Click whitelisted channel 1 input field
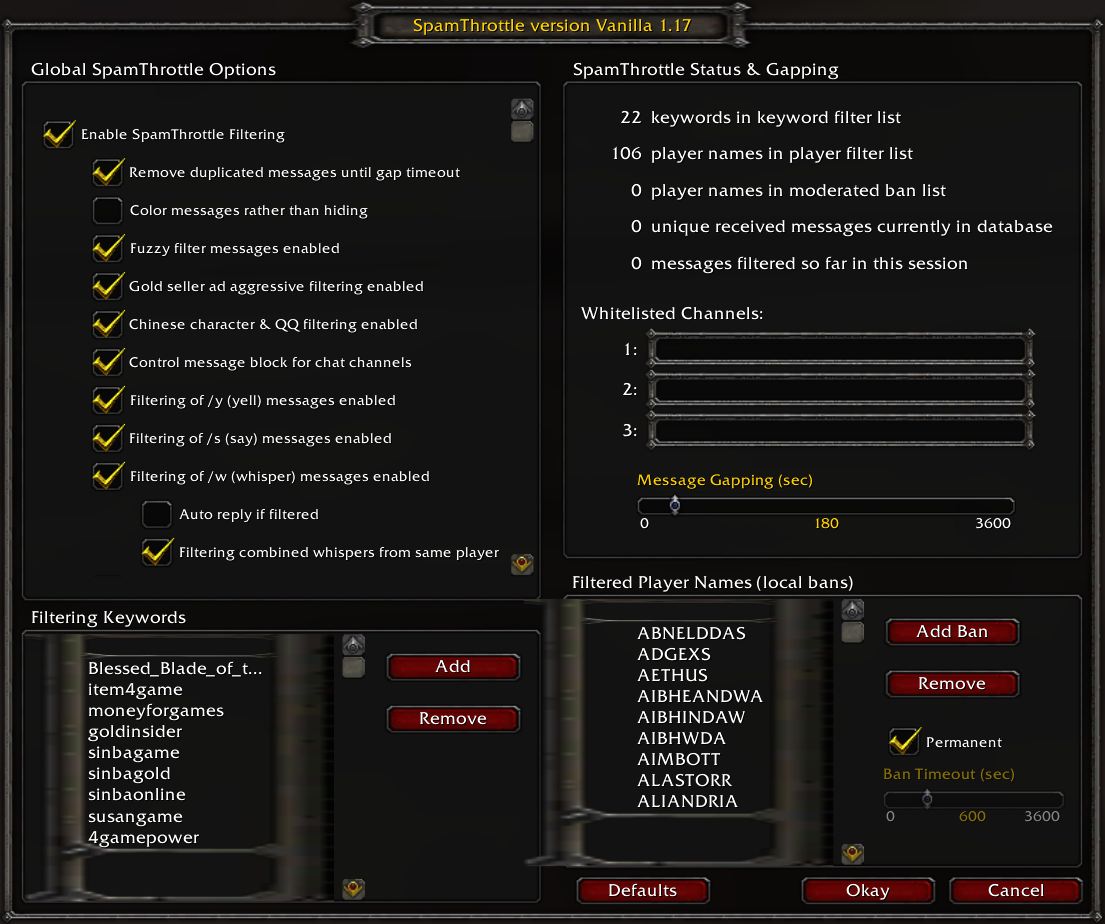This screenshot has width=1105, height=924. 840,350
